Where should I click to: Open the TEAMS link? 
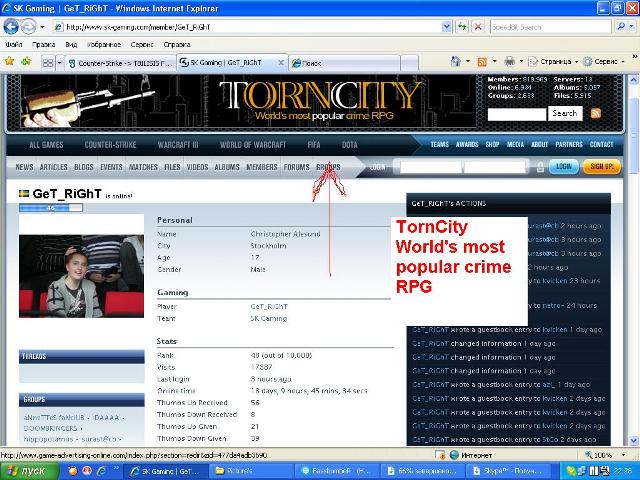tap(440, 144)
